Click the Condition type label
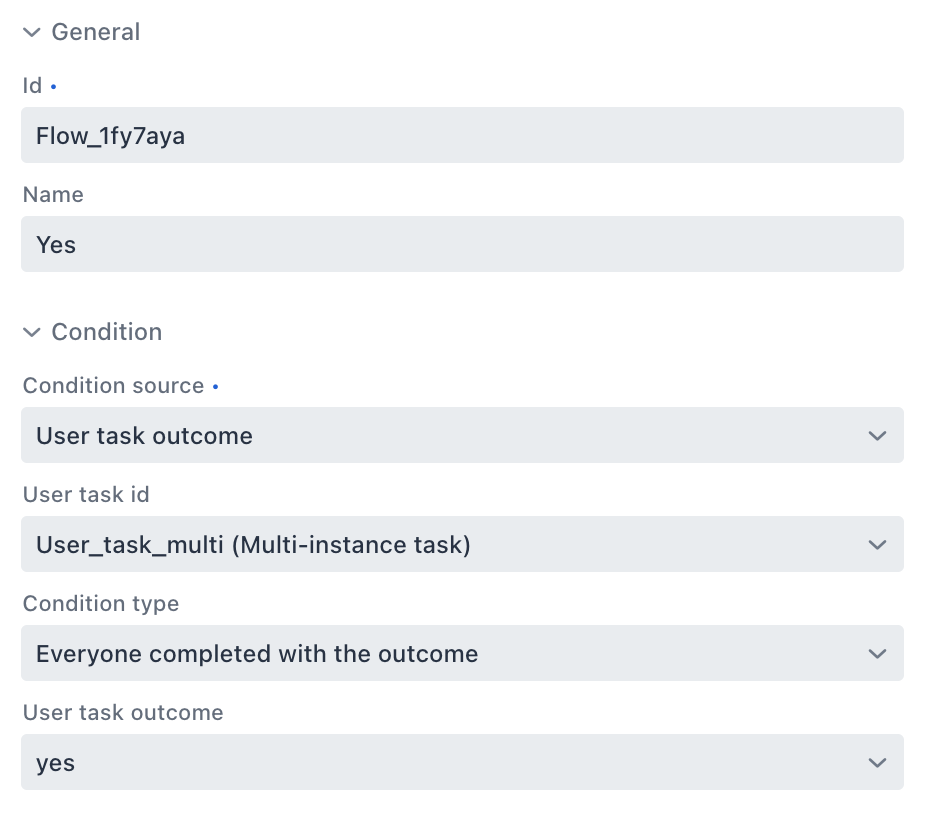The height and width of the screenshot is (818, 926). tap(101, 604)
